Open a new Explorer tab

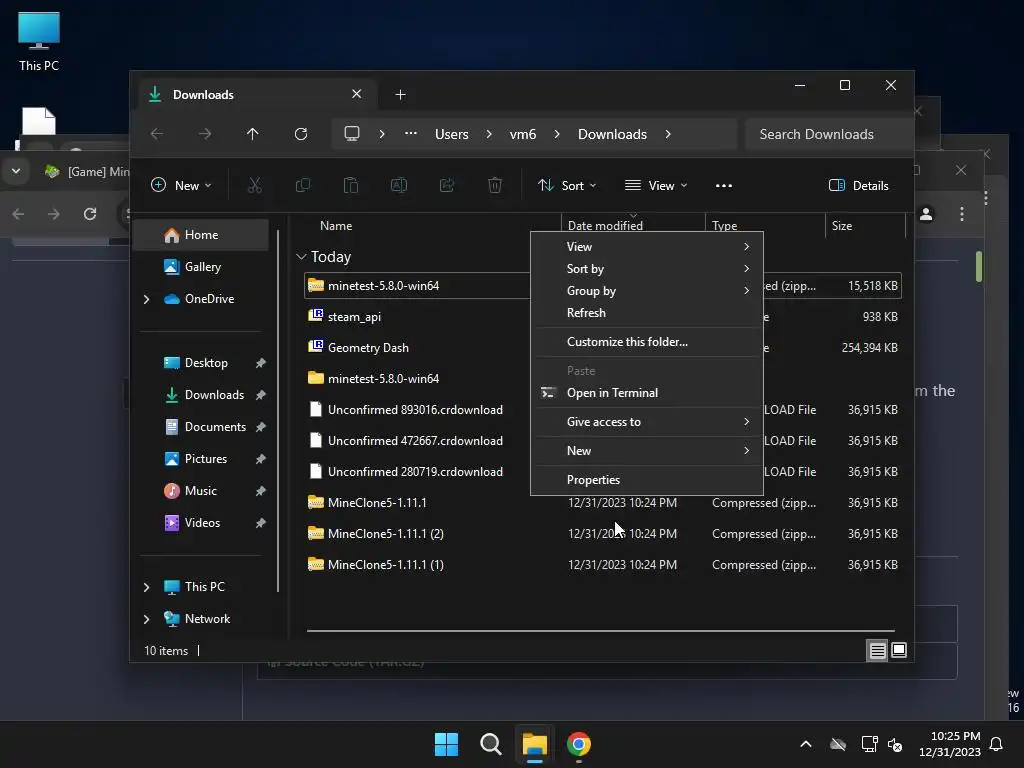(400, 95)
